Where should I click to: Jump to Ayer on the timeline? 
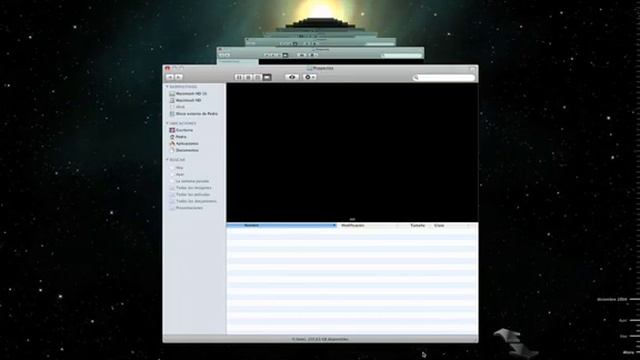point(623,321)
